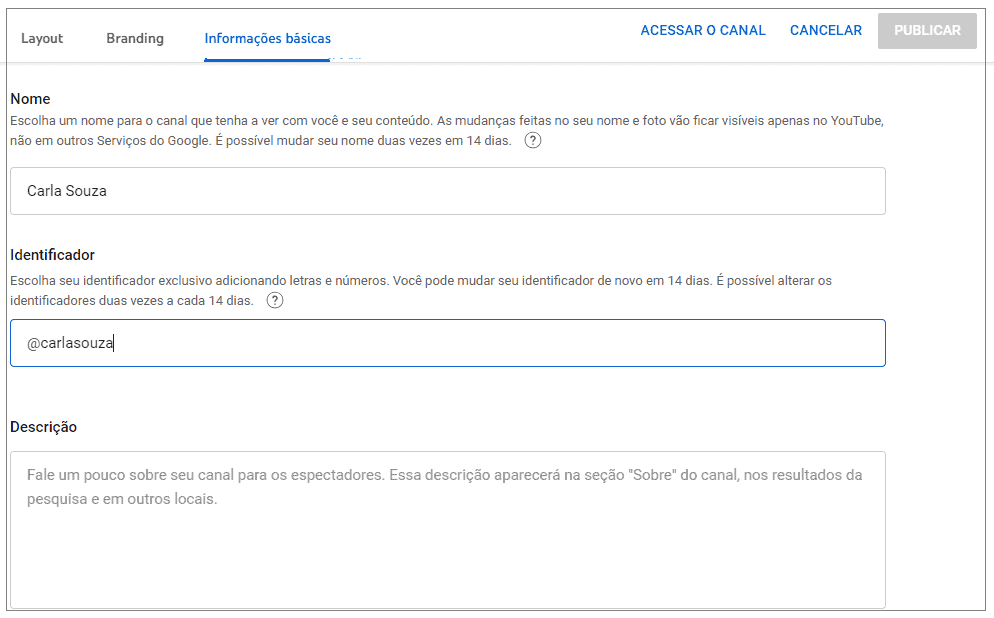The height and width of the screenshot is (618, 994).
Task: Open the help icon next to Nome description
Action: [x=532, y=141]
